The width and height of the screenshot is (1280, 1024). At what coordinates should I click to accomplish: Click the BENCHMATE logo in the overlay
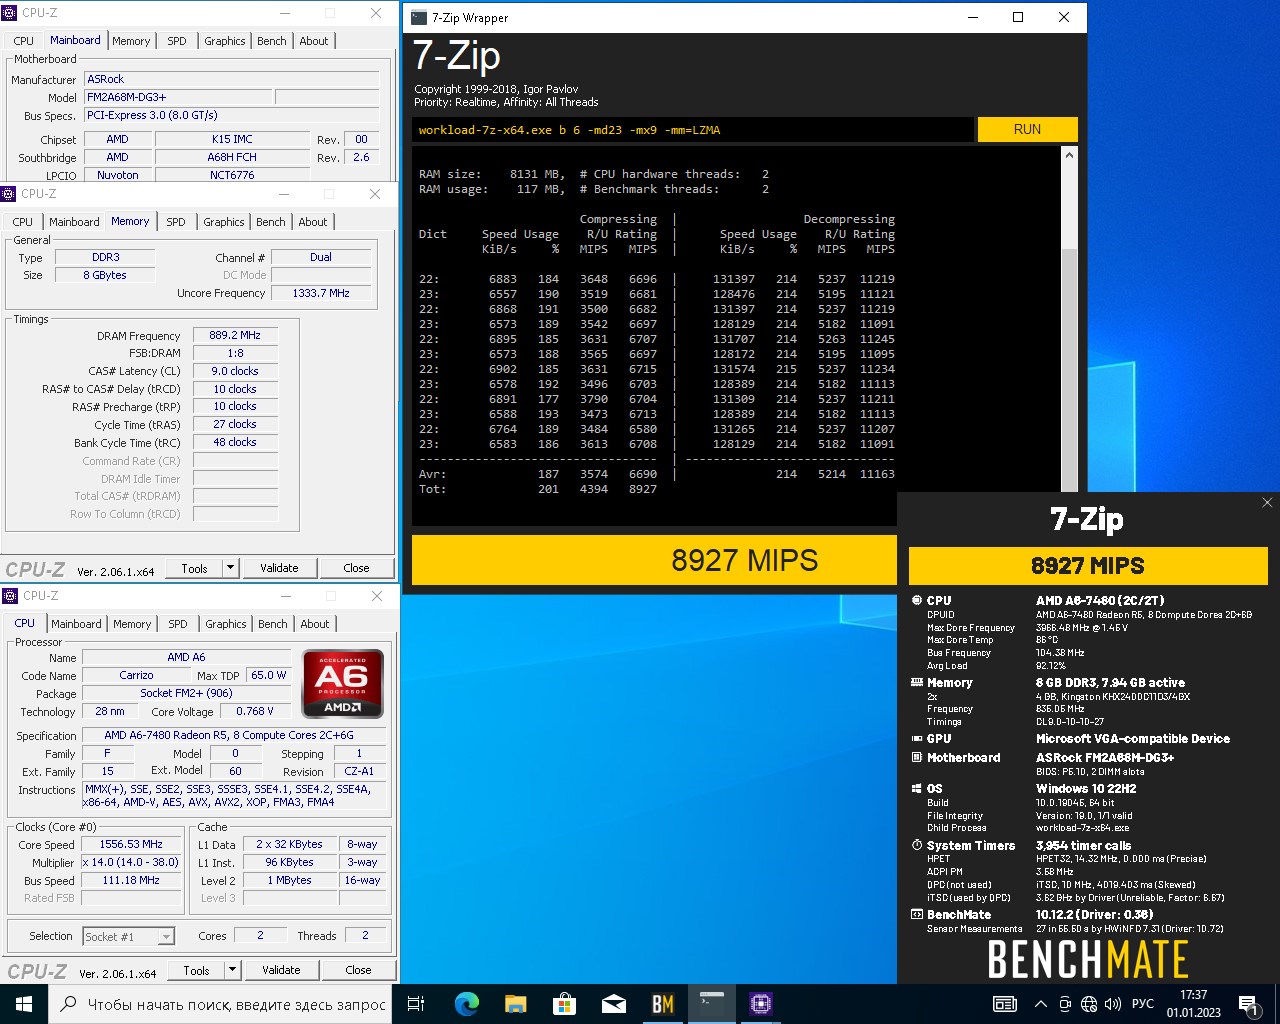pos(1088,960)
